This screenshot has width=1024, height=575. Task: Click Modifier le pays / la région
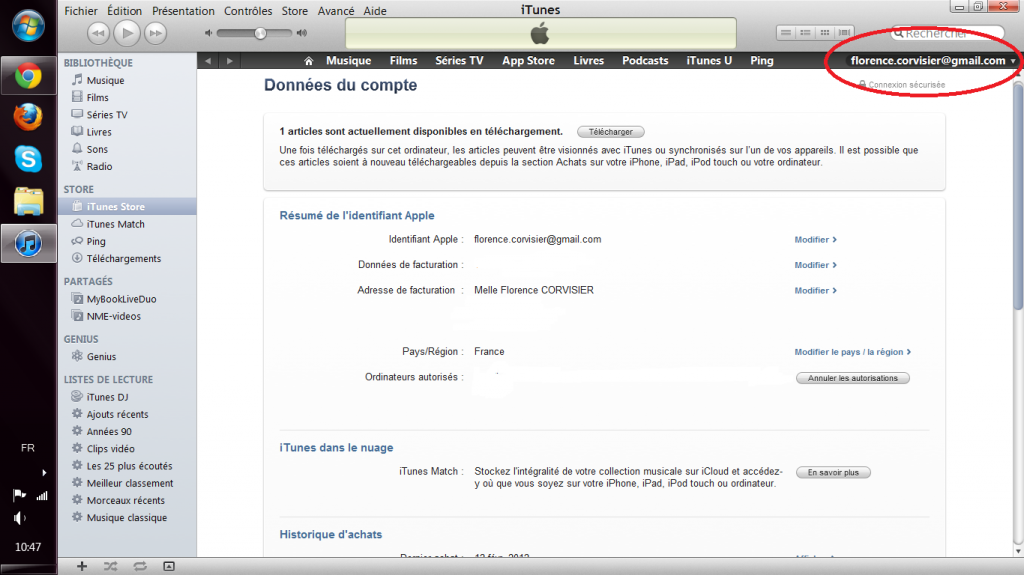(x=852, y=352)
